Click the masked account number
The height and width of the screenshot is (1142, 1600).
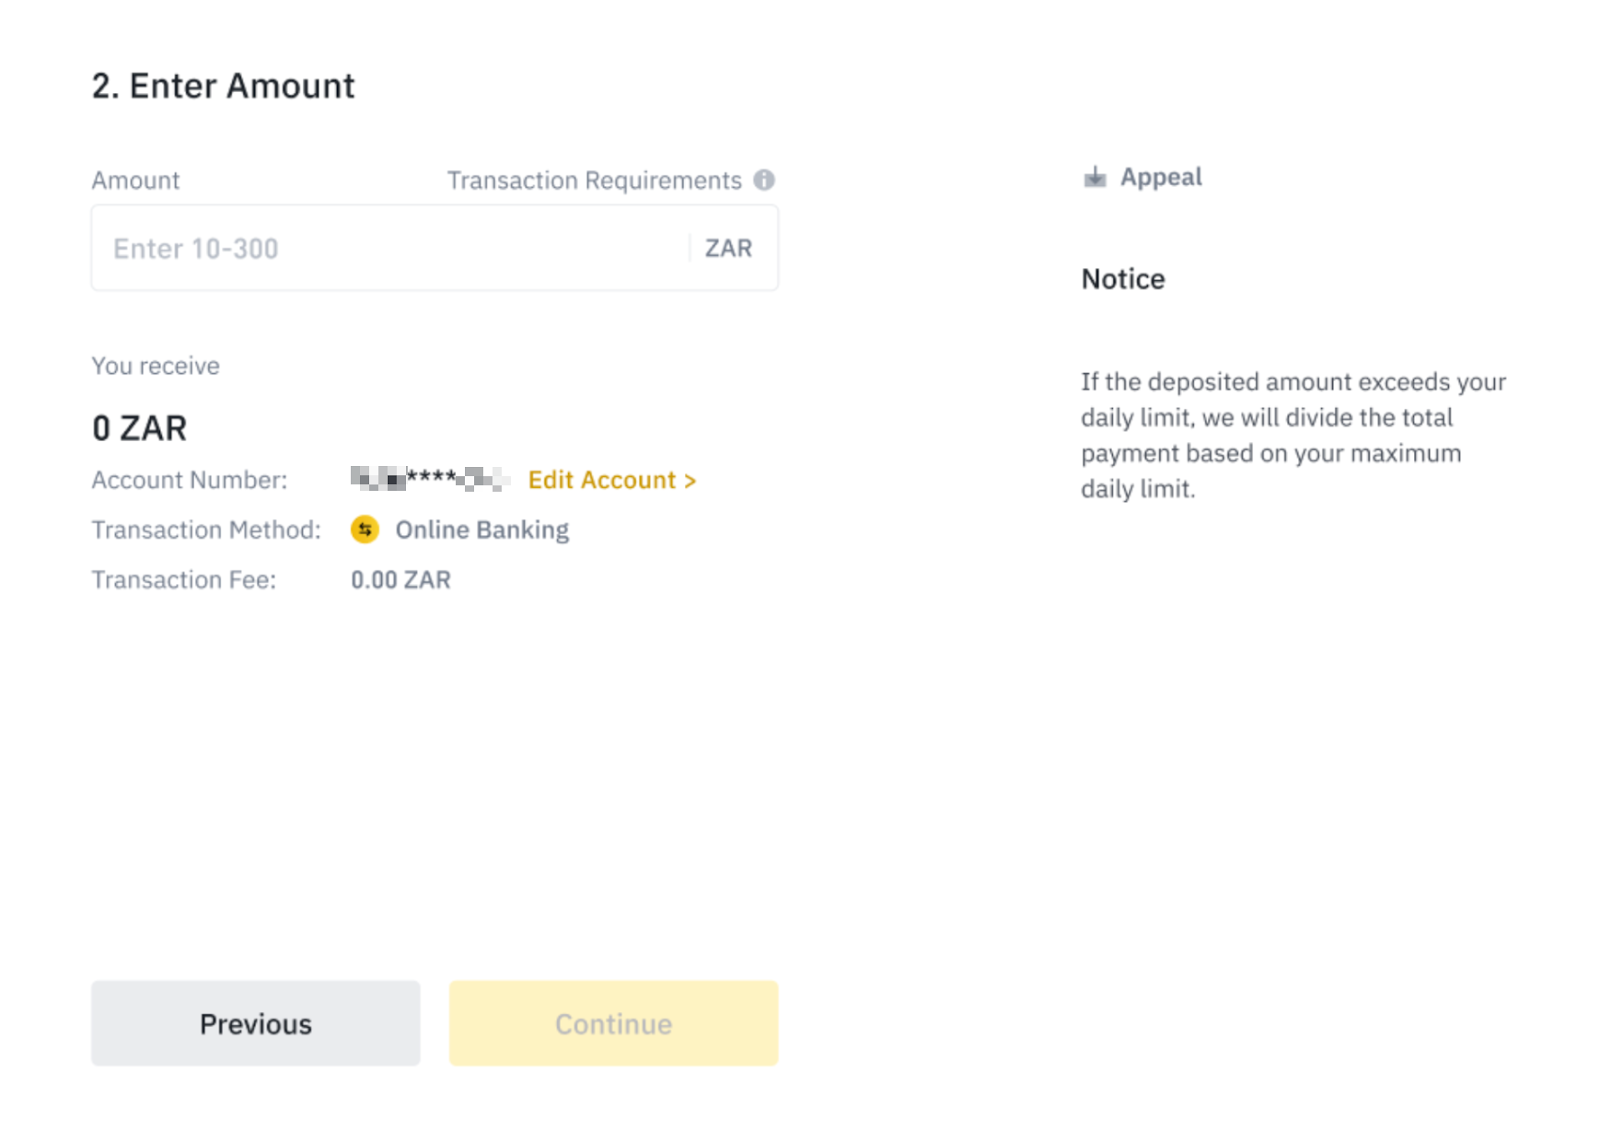pos(430,479)
